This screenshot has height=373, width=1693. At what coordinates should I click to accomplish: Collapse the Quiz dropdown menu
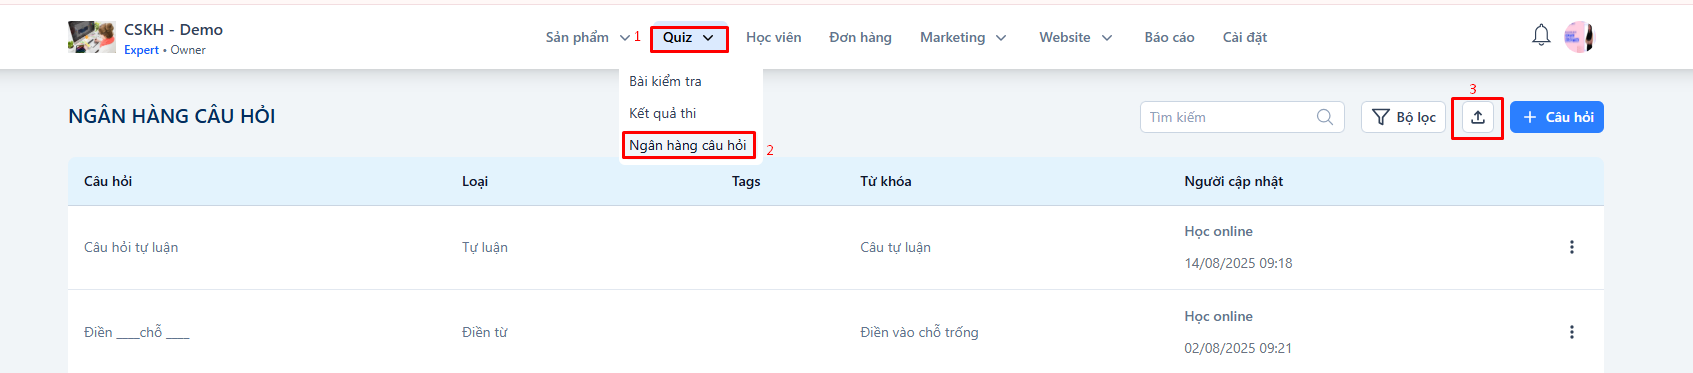point(688,38)
